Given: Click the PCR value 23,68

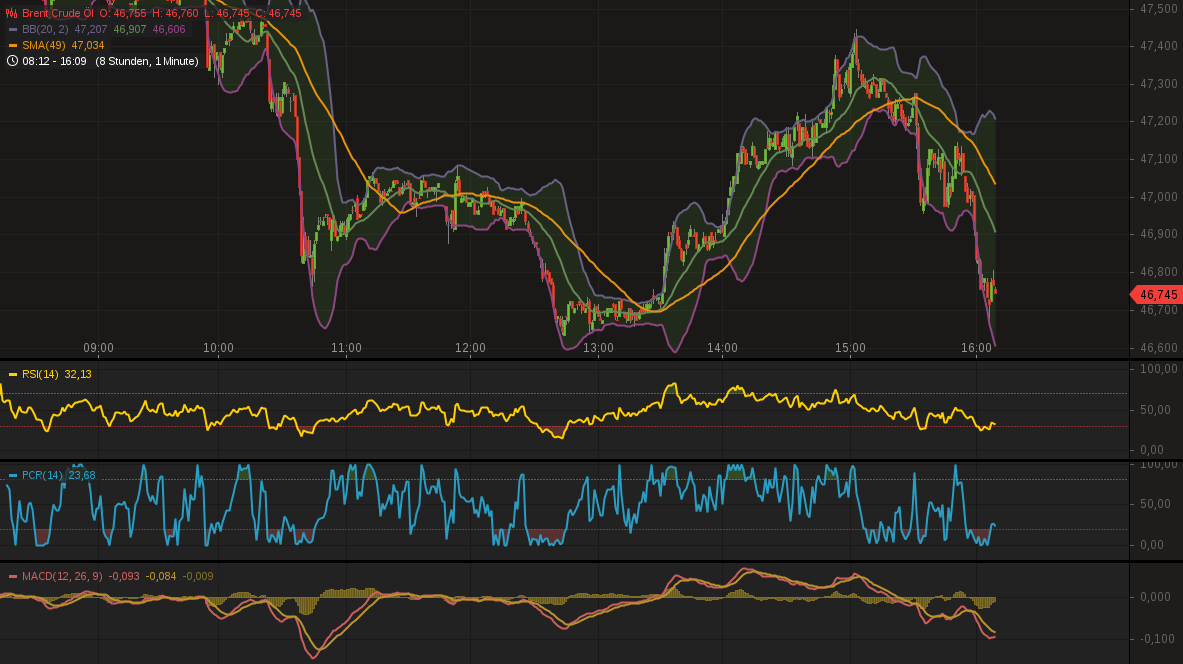Looking at the screenshot, I should [82, 475].
